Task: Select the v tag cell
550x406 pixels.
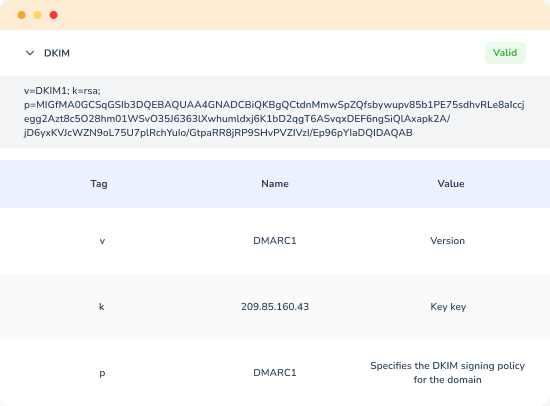Action: pos(102,241)
